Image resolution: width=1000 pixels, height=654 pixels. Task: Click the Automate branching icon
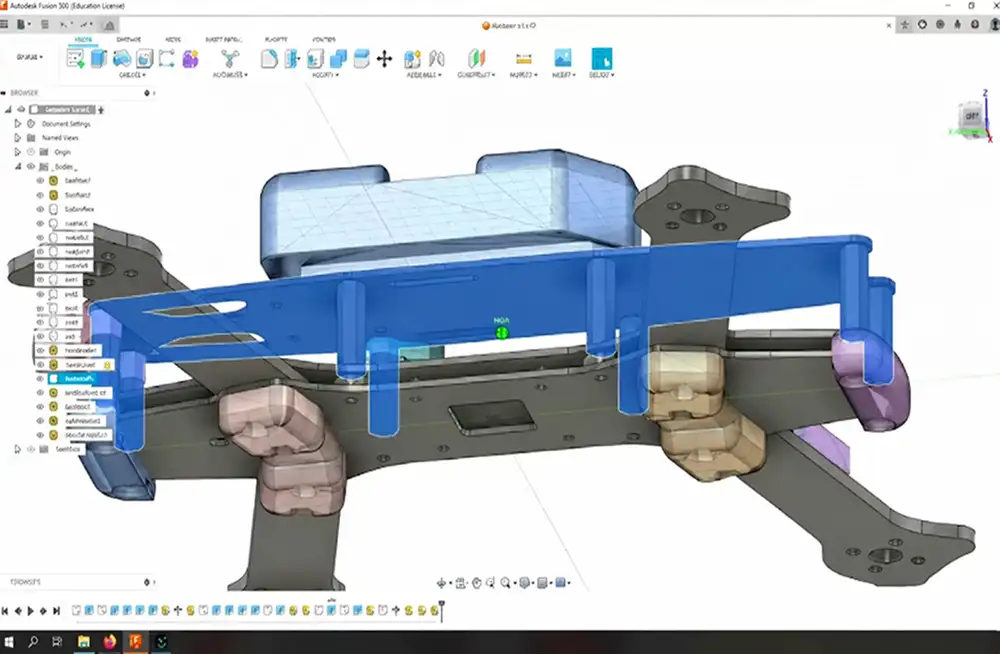(x=230, y=59)
